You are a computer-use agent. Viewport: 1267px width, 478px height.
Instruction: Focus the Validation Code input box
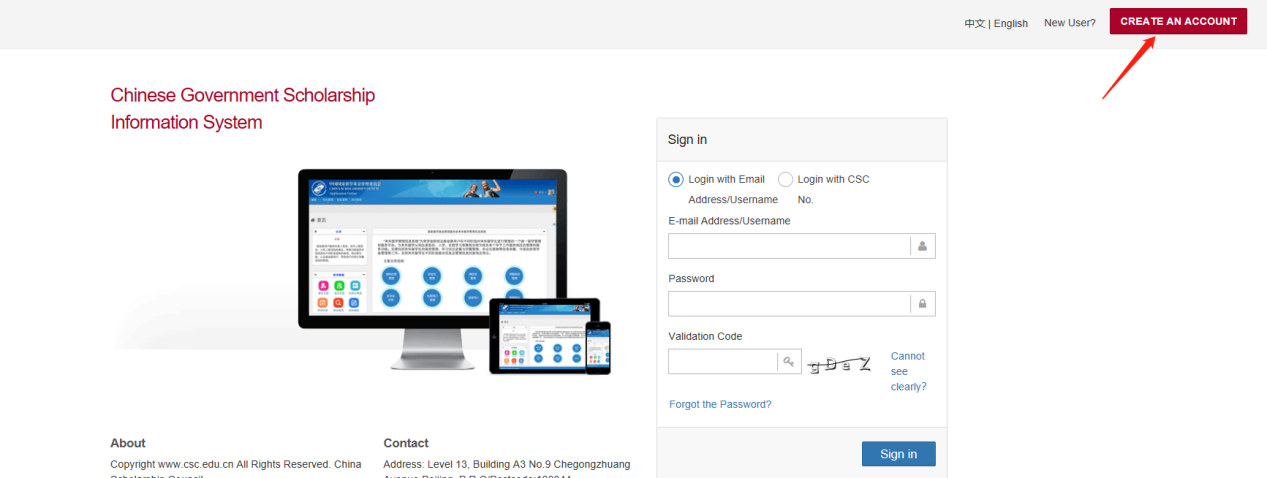722,361
